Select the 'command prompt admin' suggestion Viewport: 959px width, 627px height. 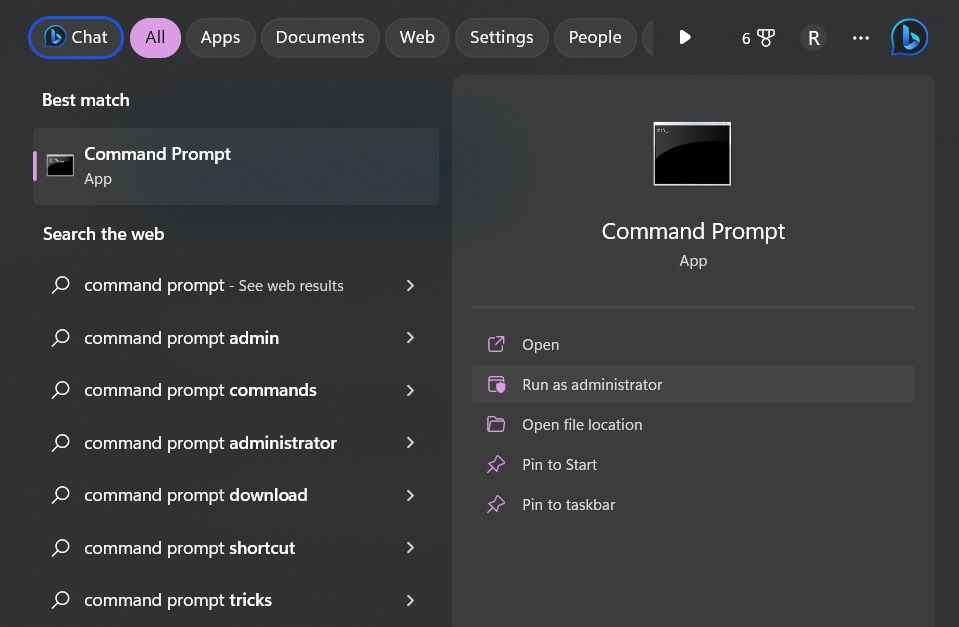[x=236, y=338]
